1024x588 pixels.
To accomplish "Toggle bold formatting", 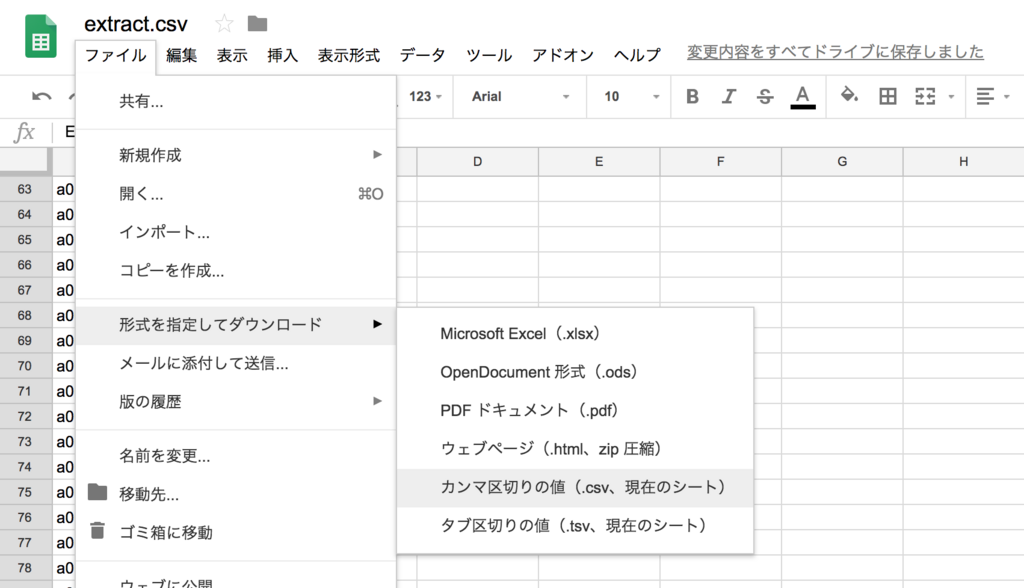I will 692,97.
